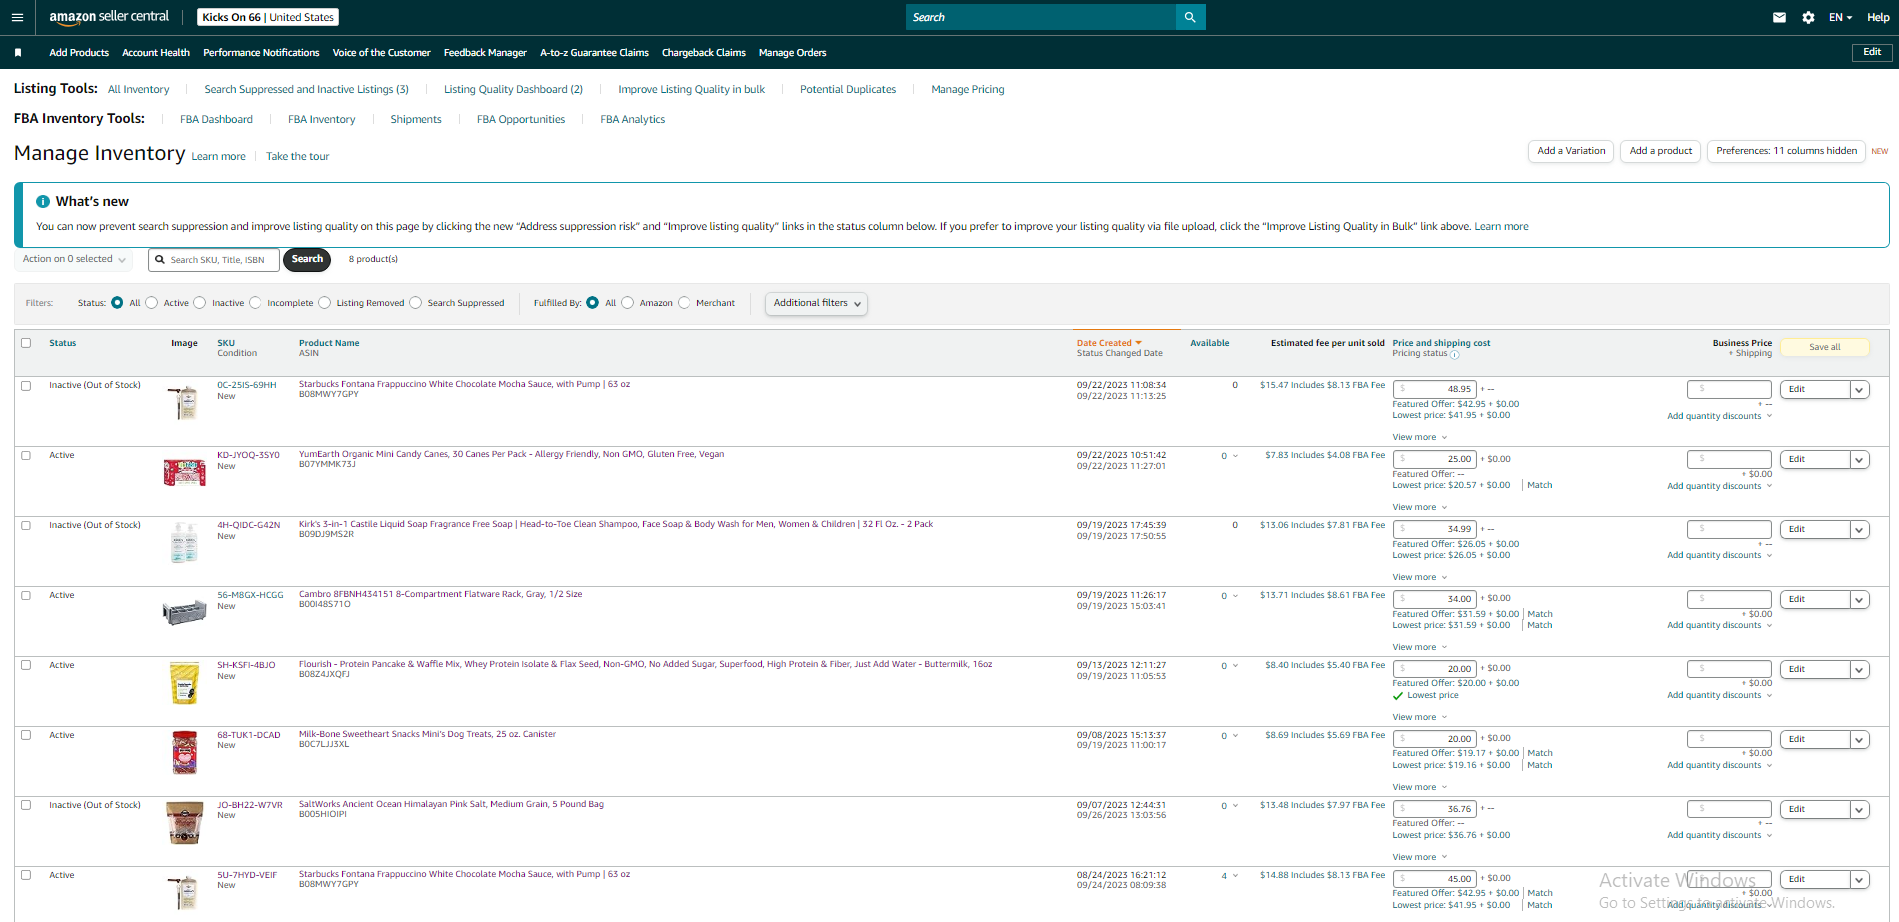The width and height of the screenshot is (1899, 922).
Task: Open Manage Orders menu item
Action: pyautogui.click(x=792, y=53)
